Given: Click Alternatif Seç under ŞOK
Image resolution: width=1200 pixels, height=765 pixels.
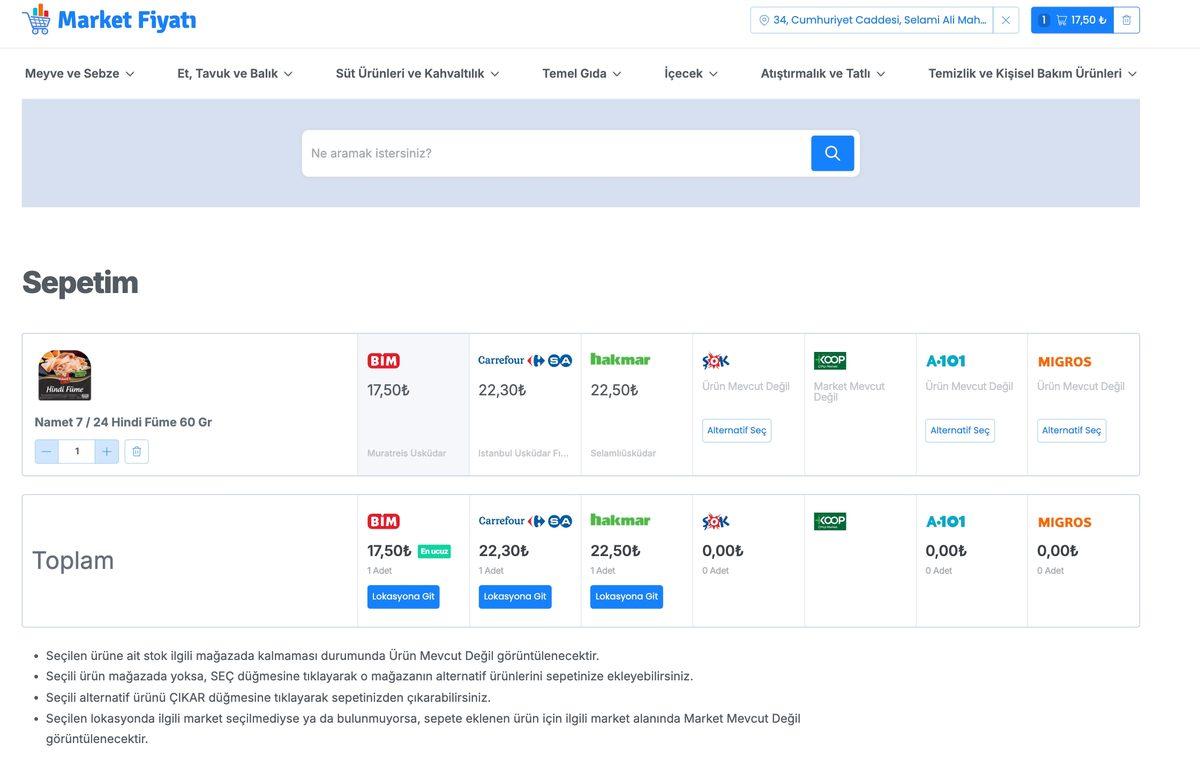Looking at the screenshot, I should 737,429.
